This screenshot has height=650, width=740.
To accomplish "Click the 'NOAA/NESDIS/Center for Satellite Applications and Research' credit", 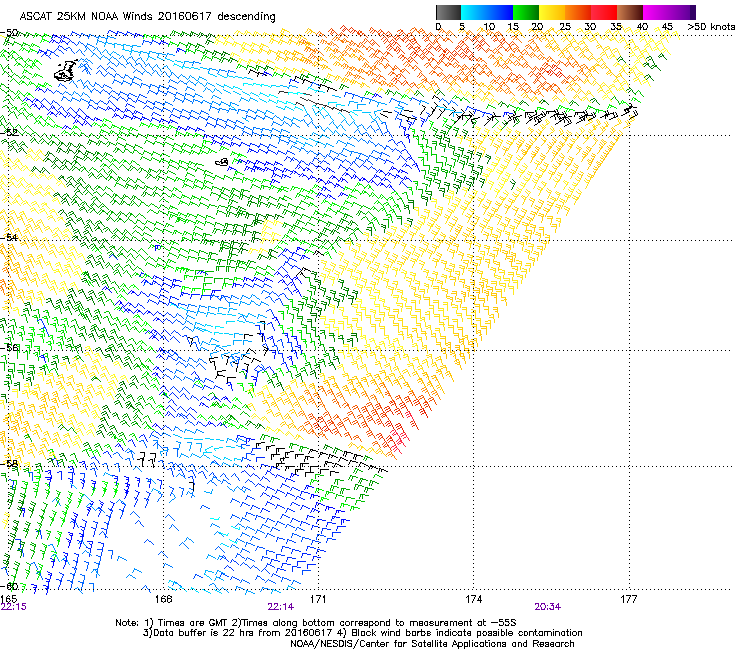I will point(432,644).
